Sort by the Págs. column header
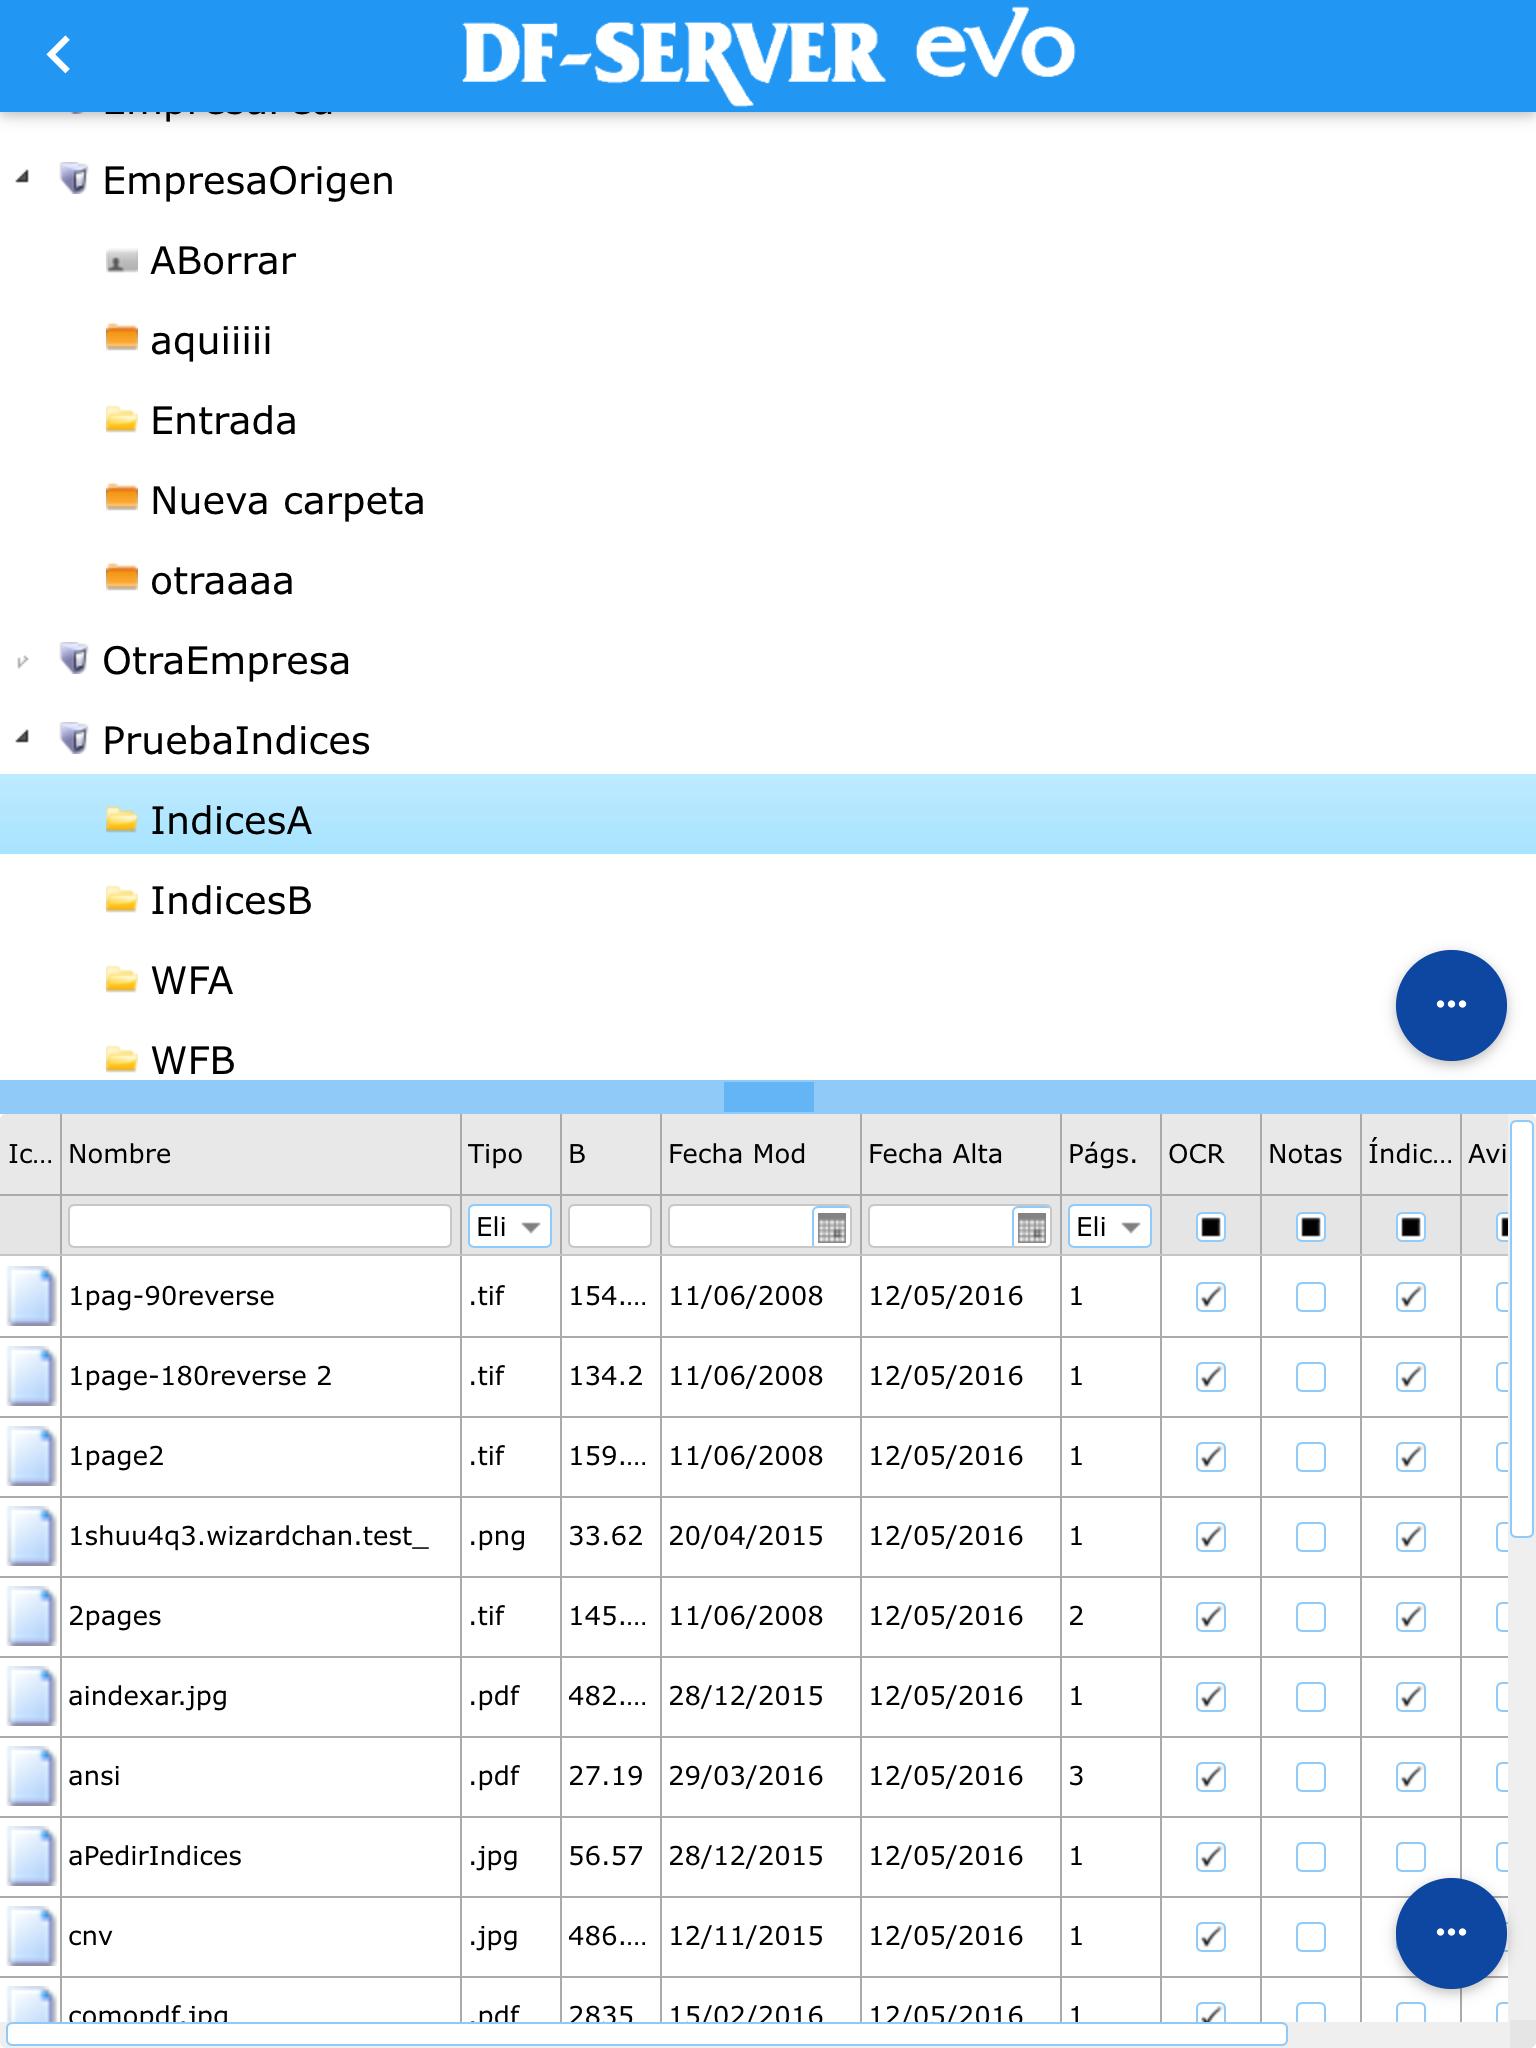1536x2048 pixels. [1111, 1154]
